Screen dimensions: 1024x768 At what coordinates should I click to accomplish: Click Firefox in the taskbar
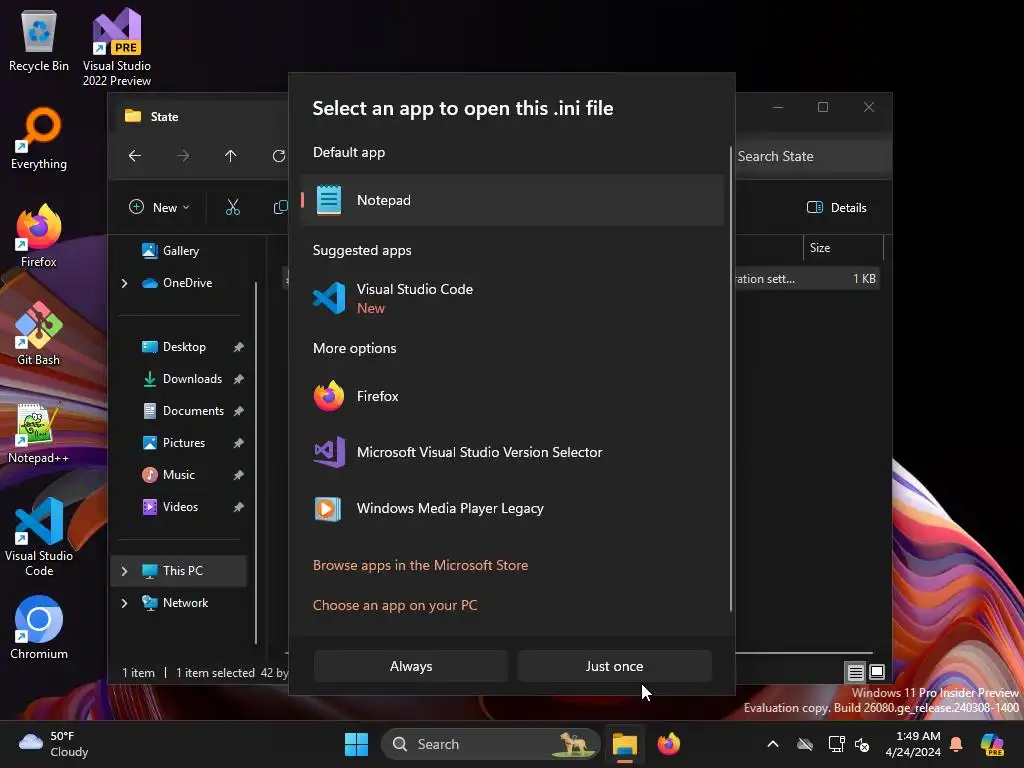click(669, 744)
